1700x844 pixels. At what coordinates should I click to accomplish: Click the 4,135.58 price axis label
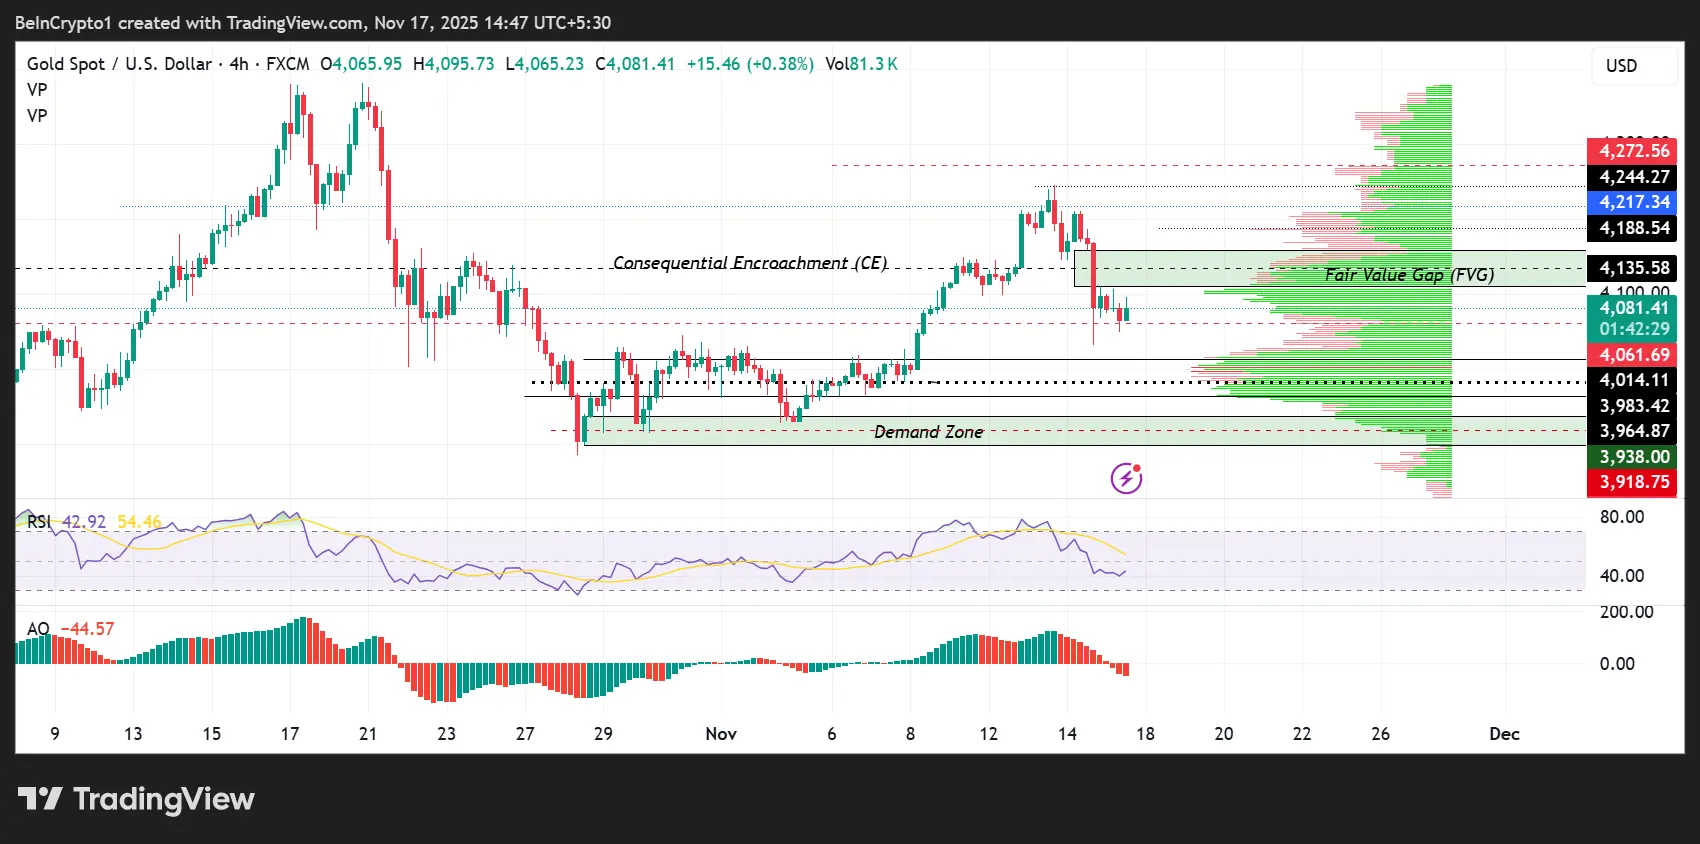pyautogui.click(x=1634, y=268)
